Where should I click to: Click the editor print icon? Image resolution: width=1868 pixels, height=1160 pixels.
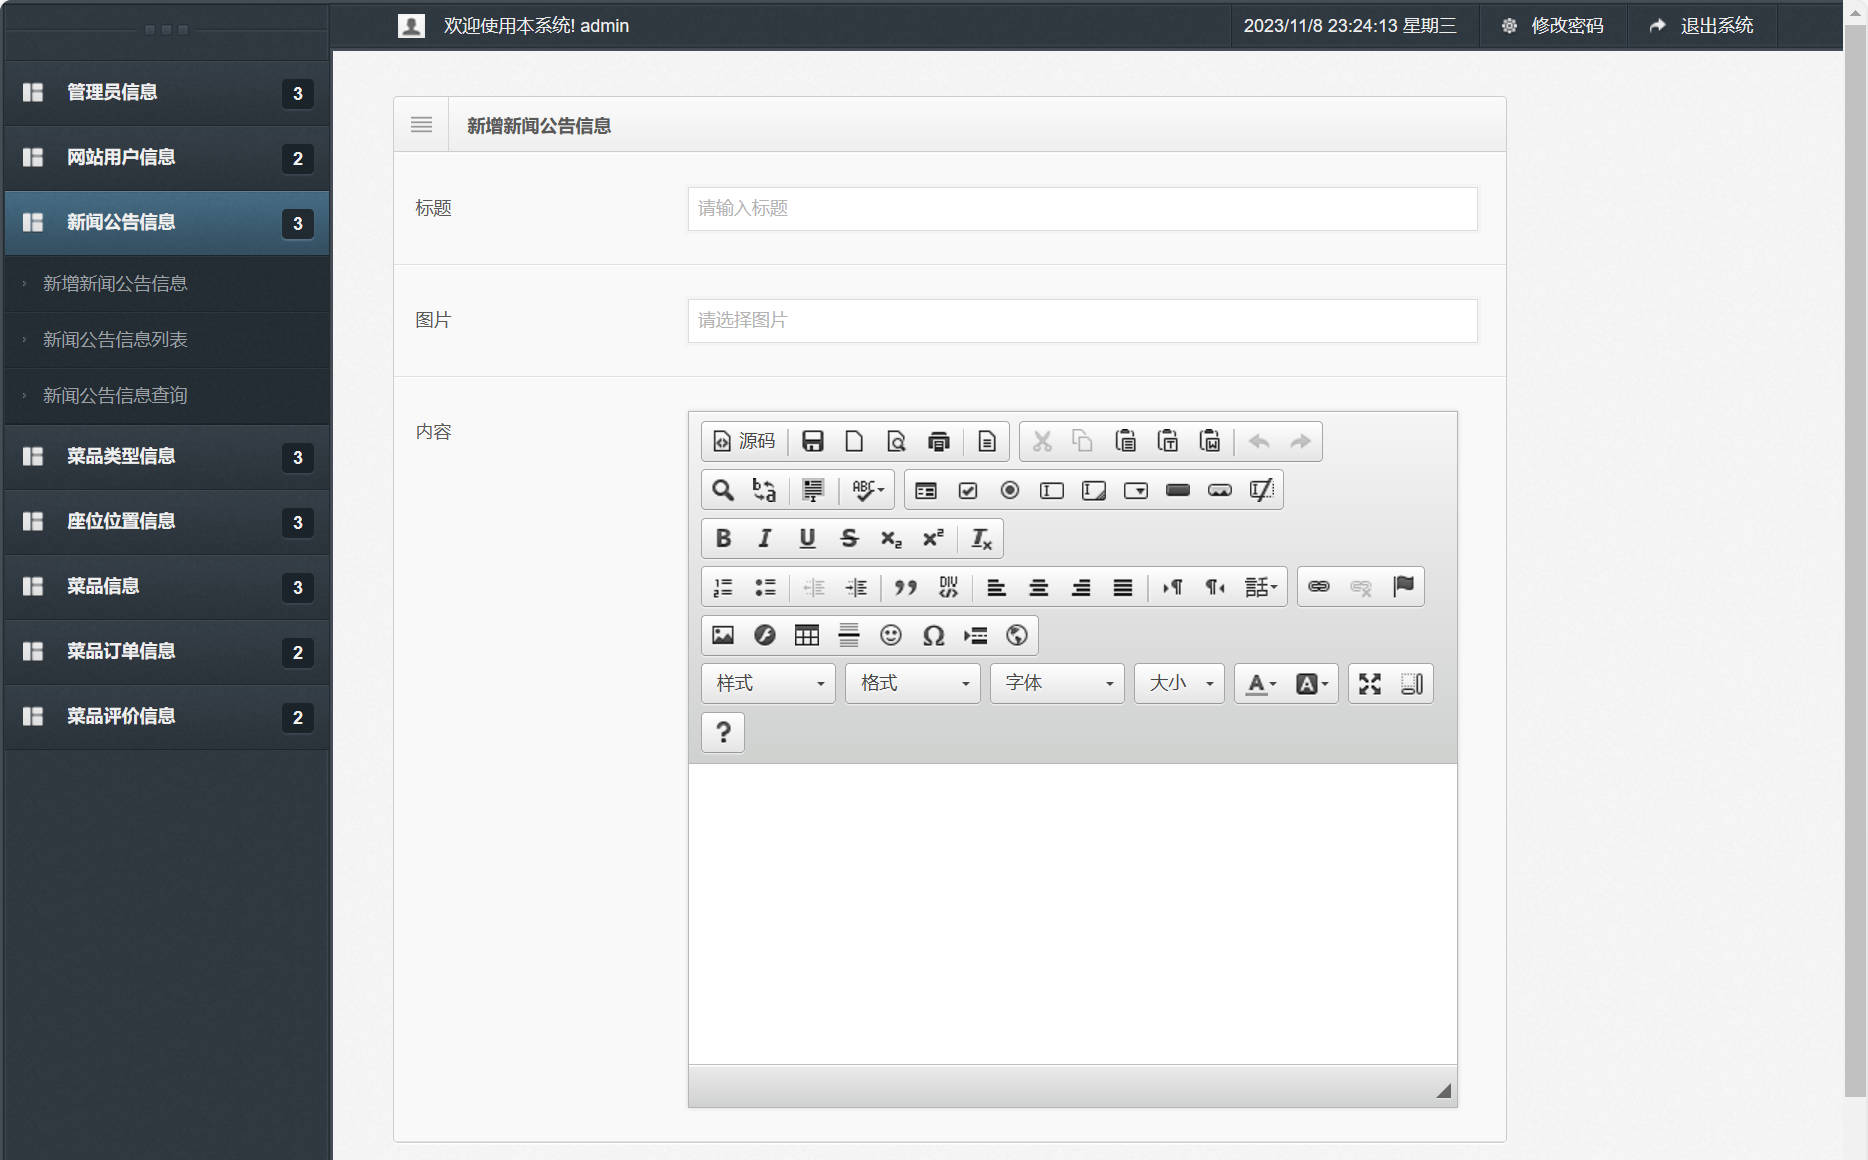click(x=938, y=442)
